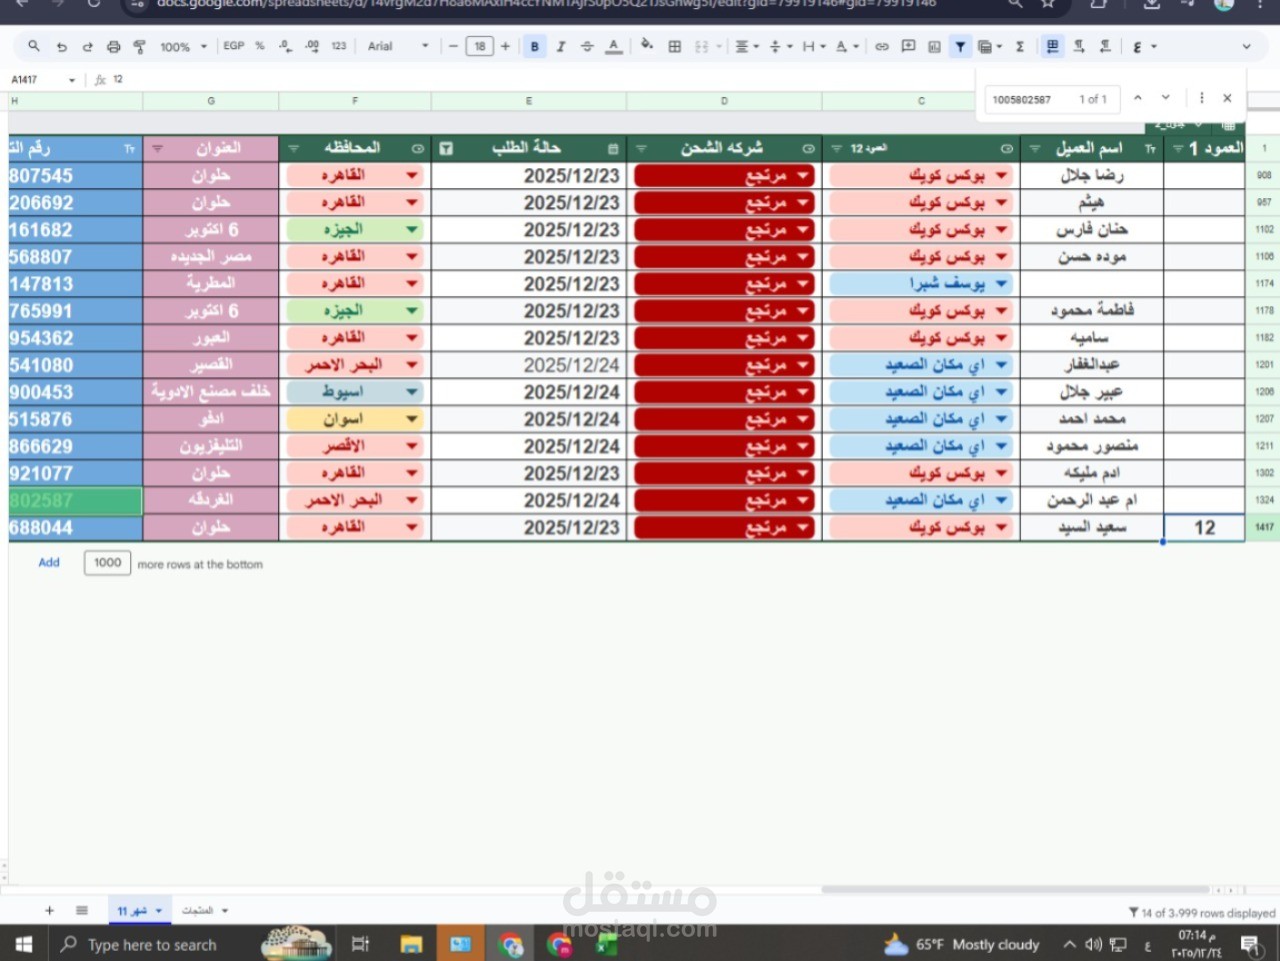Toggle bold formatting off

[x=534, y=46]
